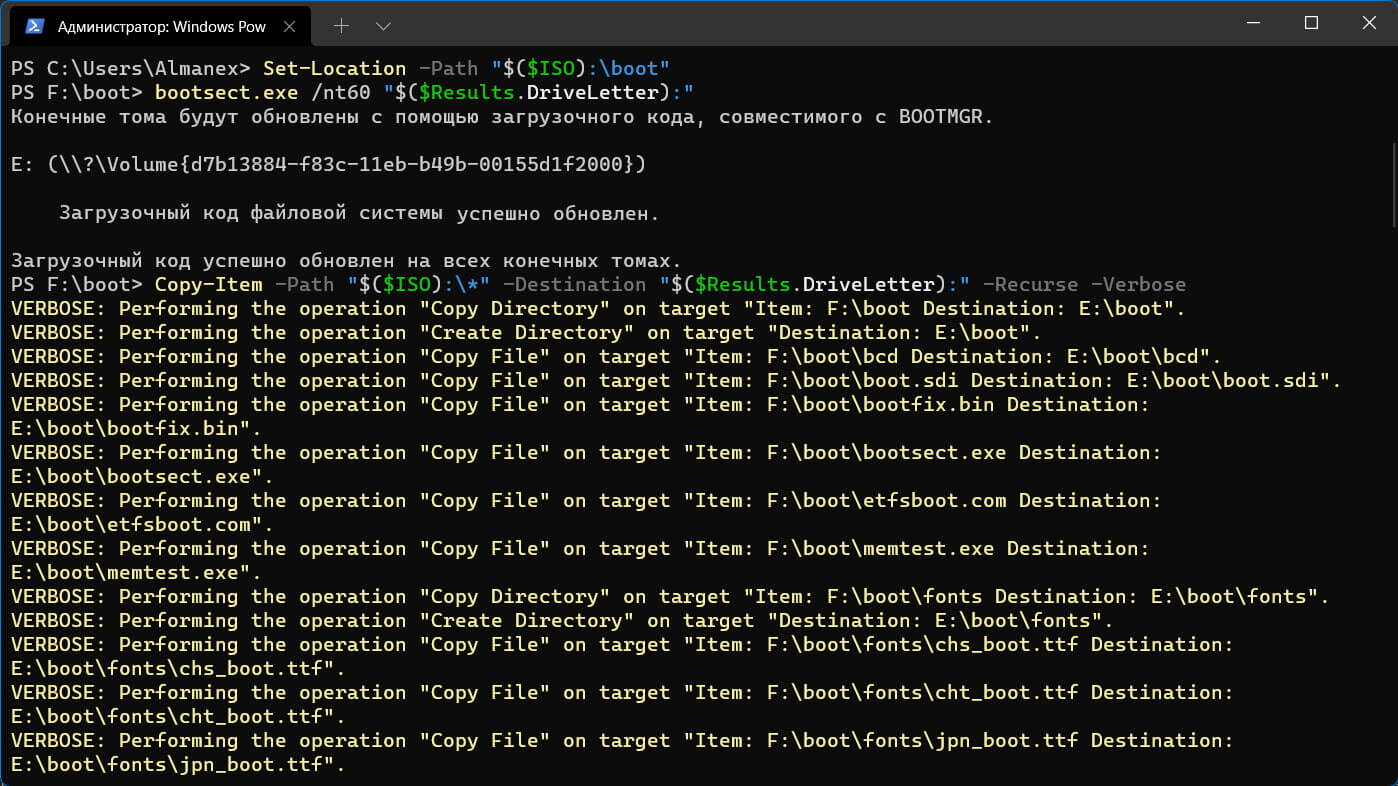The height and width of the screenshot is (786, 1398).
Task: Click the E:\boot\bootsect.exe line
Action: [x=142, y=476]
